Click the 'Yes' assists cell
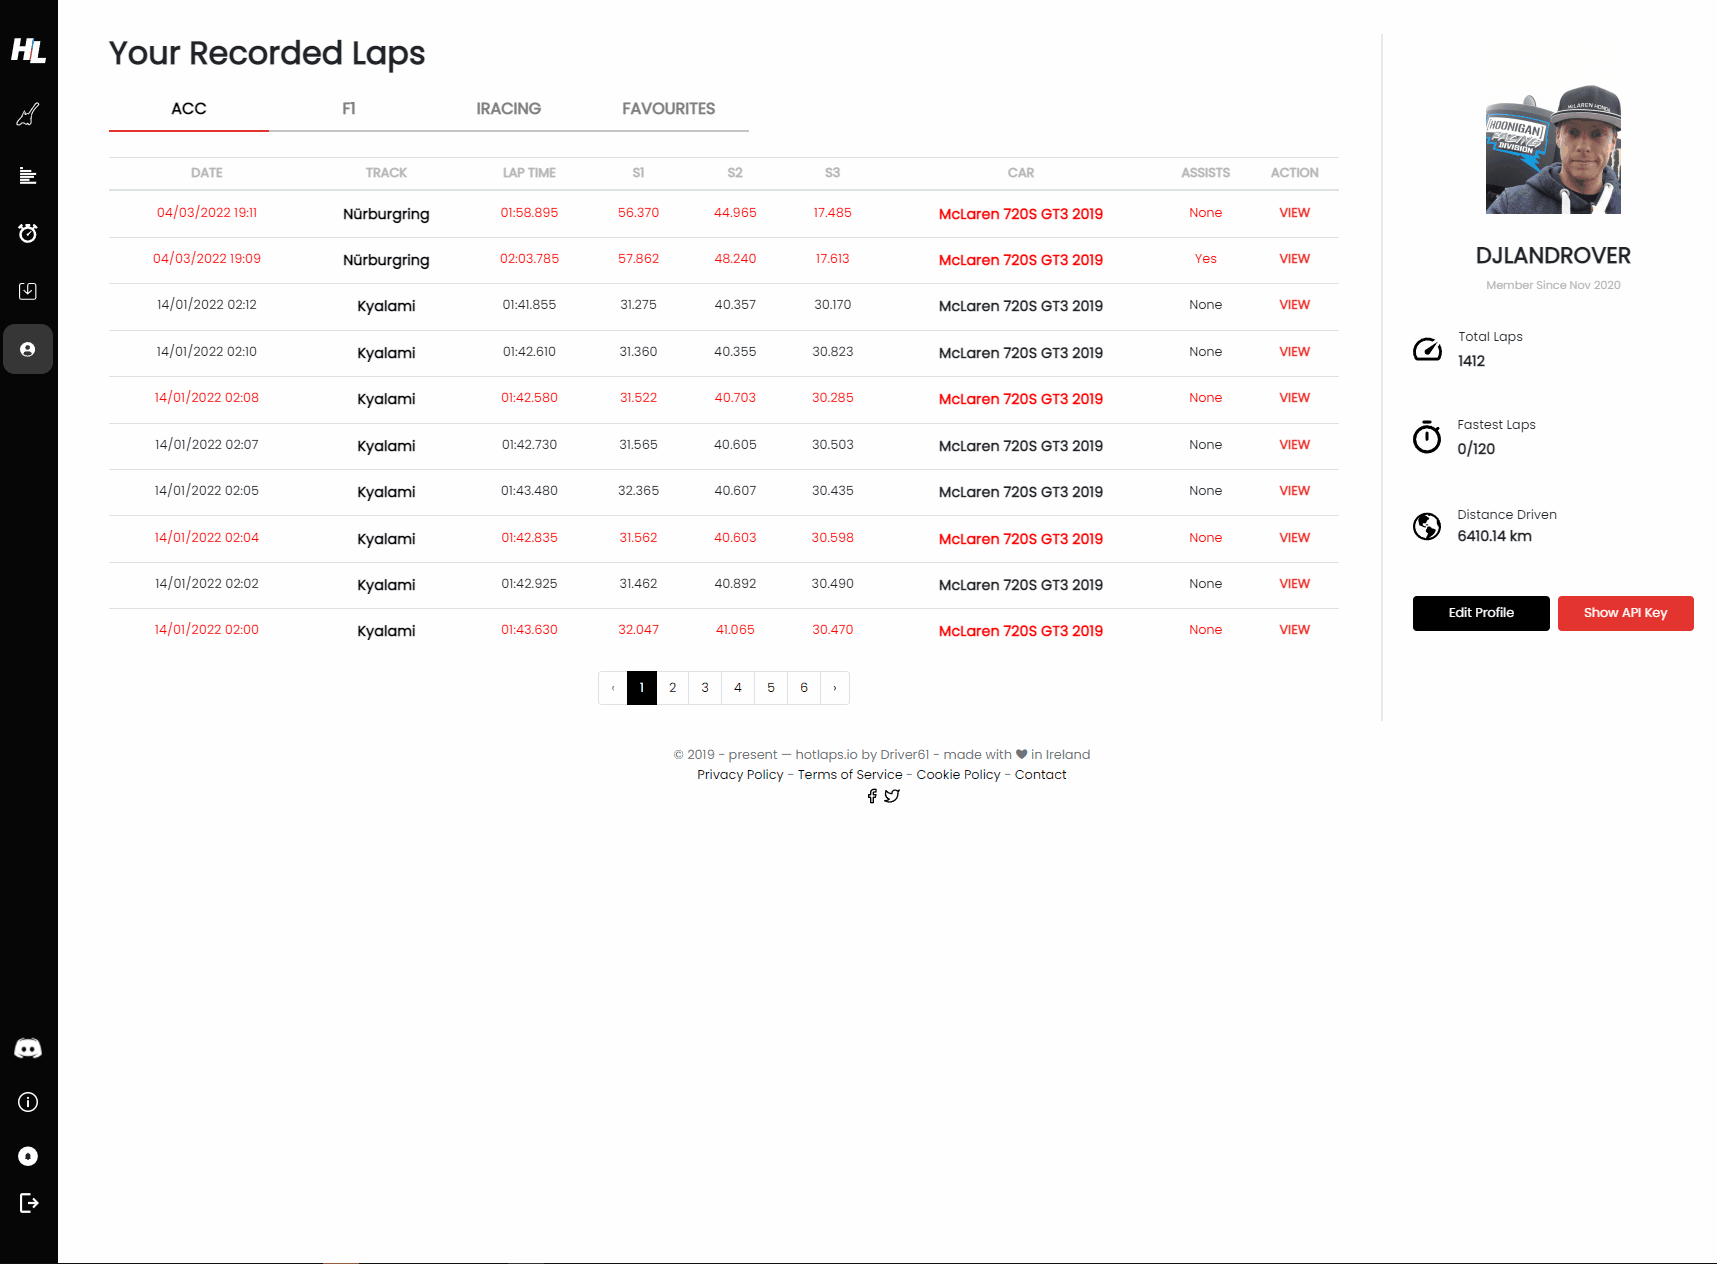Viewport: 1717px width, 1264px height. tap(1206, 259)
